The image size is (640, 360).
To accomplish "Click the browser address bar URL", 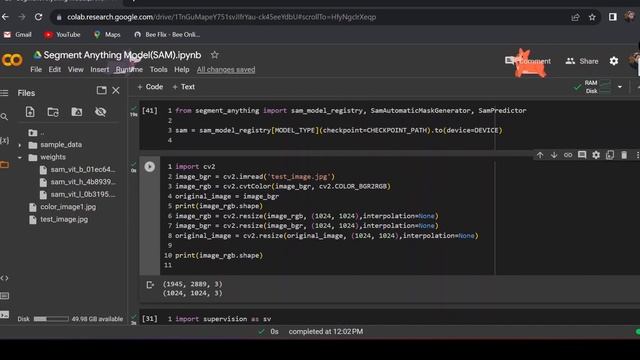I will pos(222,17).
